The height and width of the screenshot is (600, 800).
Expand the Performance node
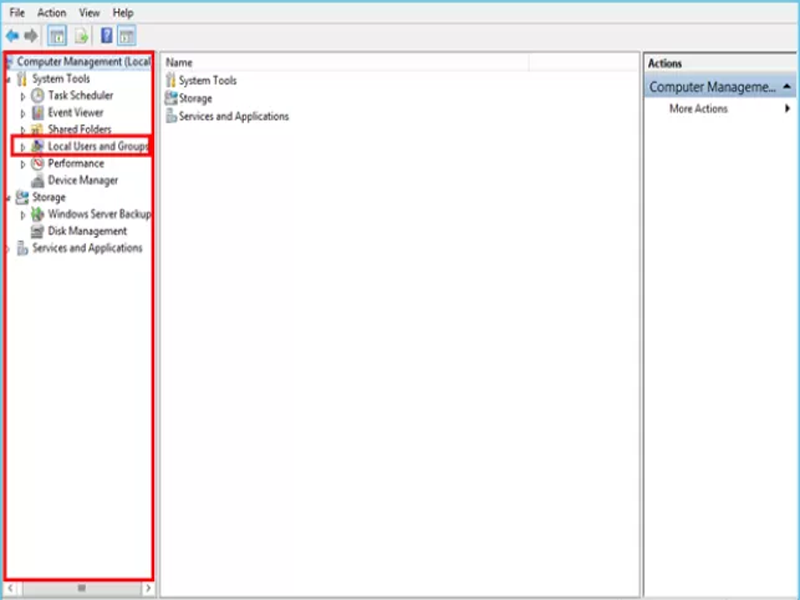click(x=23, y=164)
